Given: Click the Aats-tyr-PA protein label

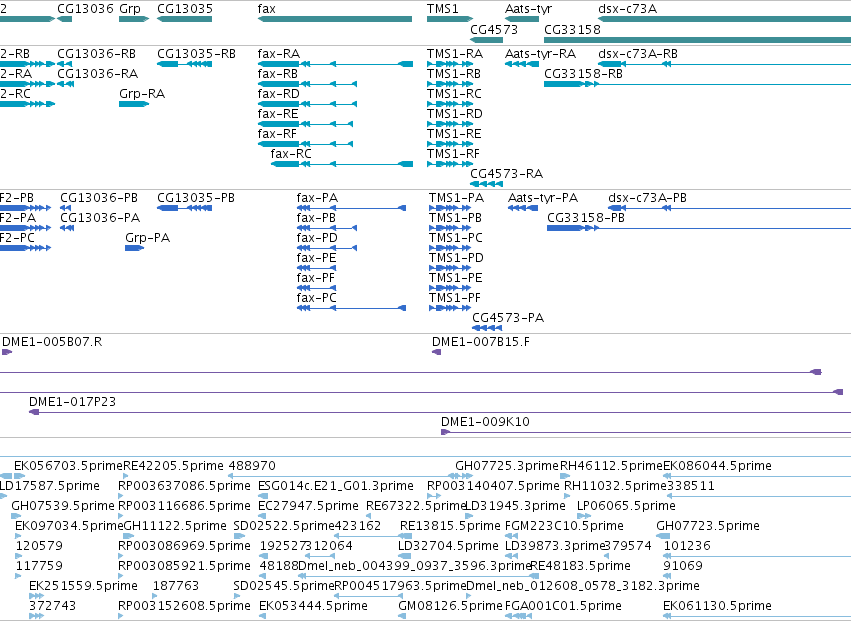Looking at the screenshot, I should click(543, 198).
